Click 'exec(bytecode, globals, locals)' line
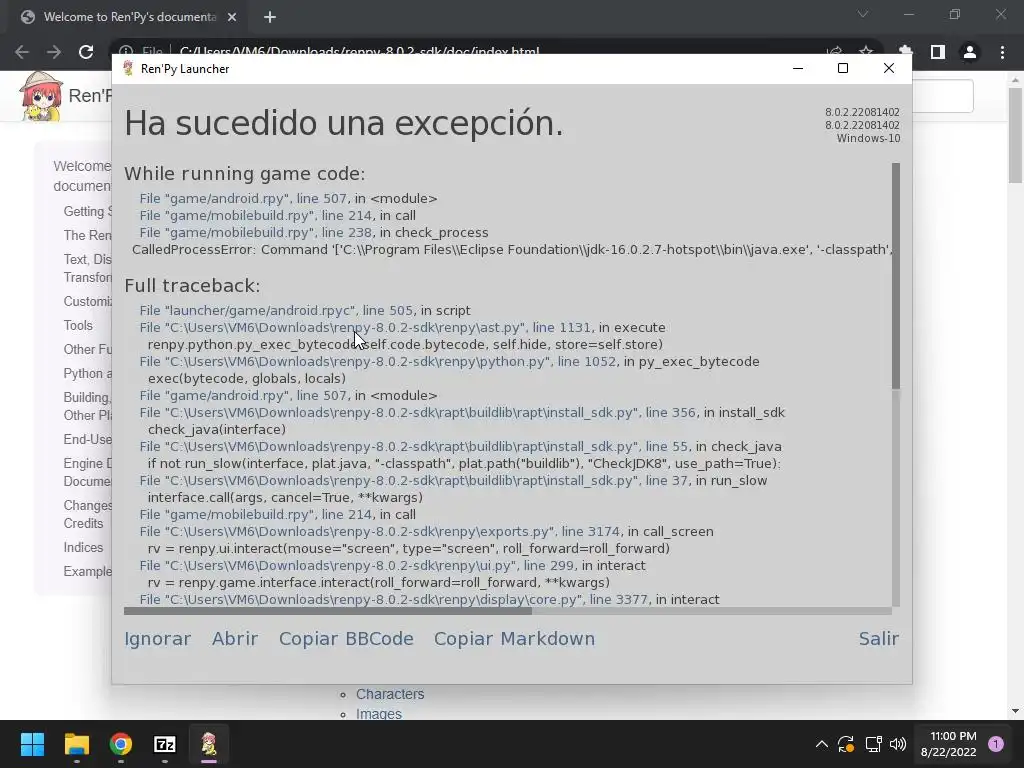This screenshot has width=1024, height=768. [247, 379]
